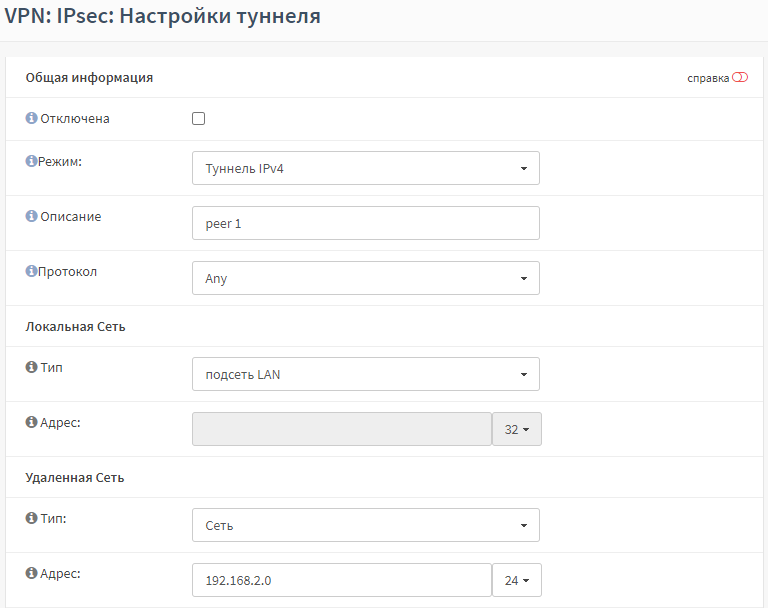Open local network type подсеть LAN dropdown
The height and width of the screenshot is (608, 768).
pyautogui.click(x=366, y=374)
